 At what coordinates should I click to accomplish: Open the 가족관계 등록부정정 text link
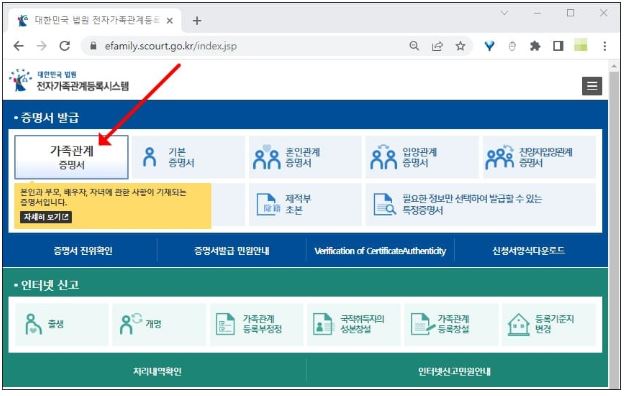(x=262, y=324)
